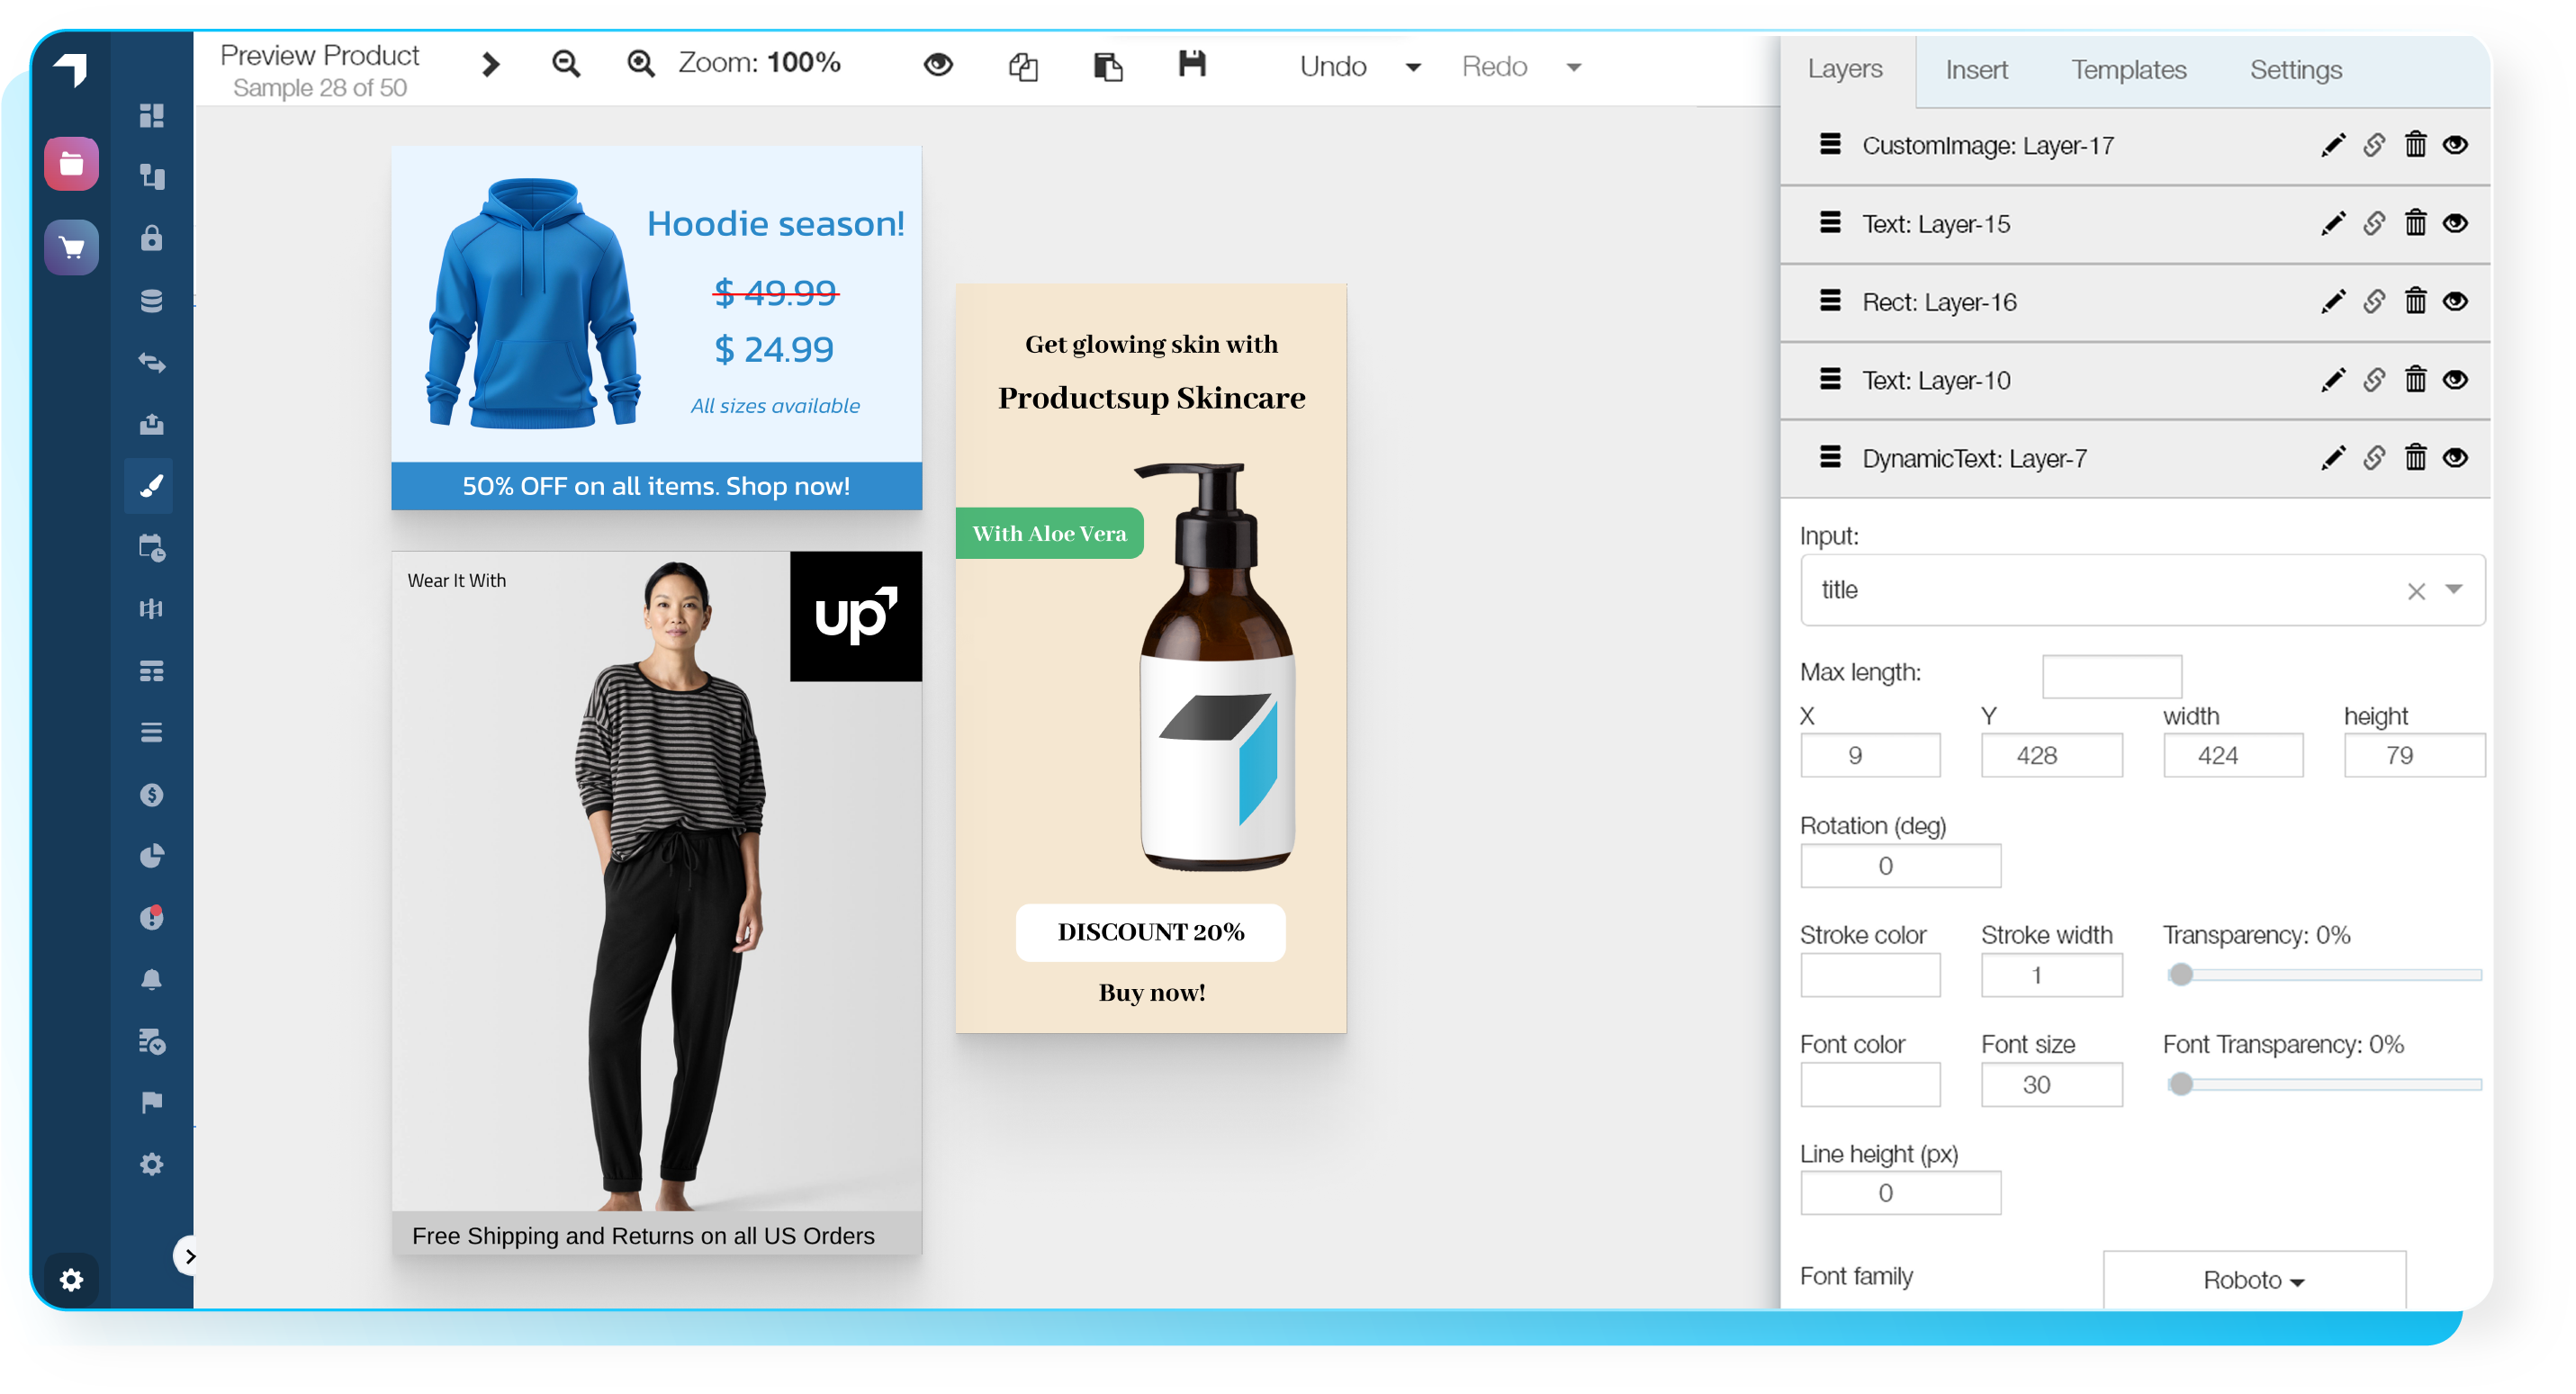Edit the Text: Layer-15 with pencil icon
The image size is (2576, 1394).
click(x=2332, y=223)
